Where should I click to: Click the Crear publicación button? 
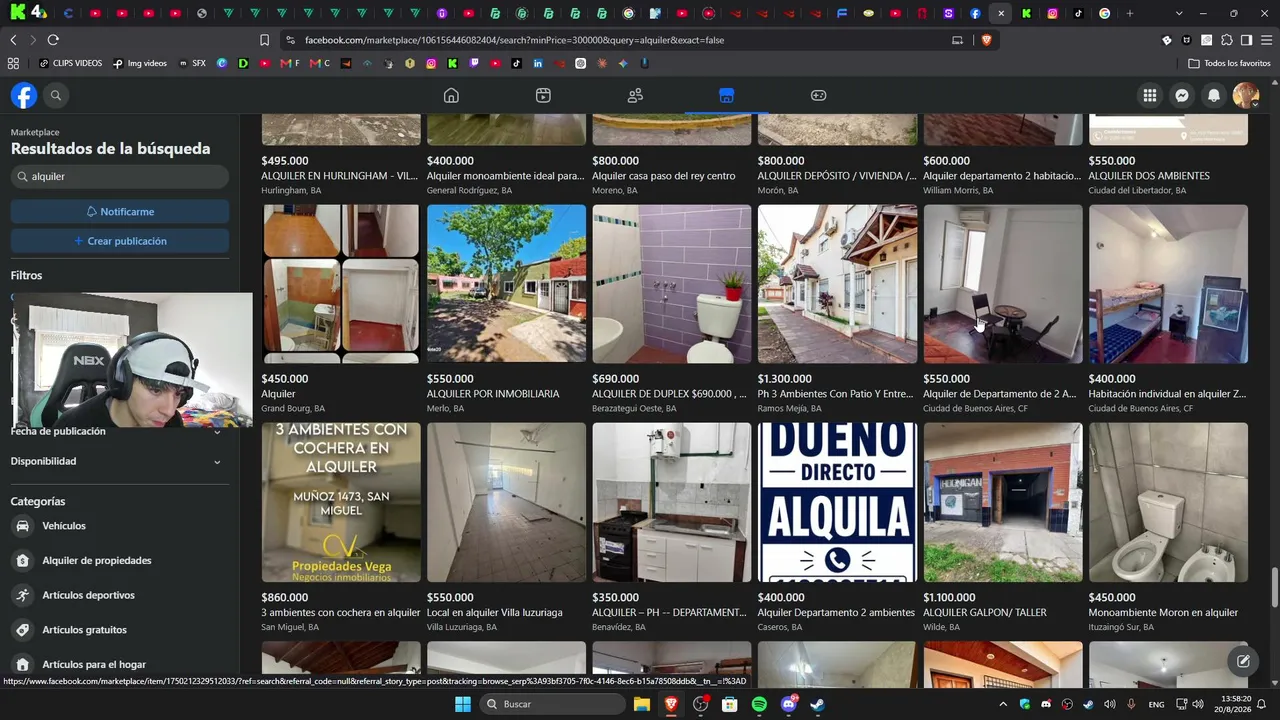[x=120, y=241]
